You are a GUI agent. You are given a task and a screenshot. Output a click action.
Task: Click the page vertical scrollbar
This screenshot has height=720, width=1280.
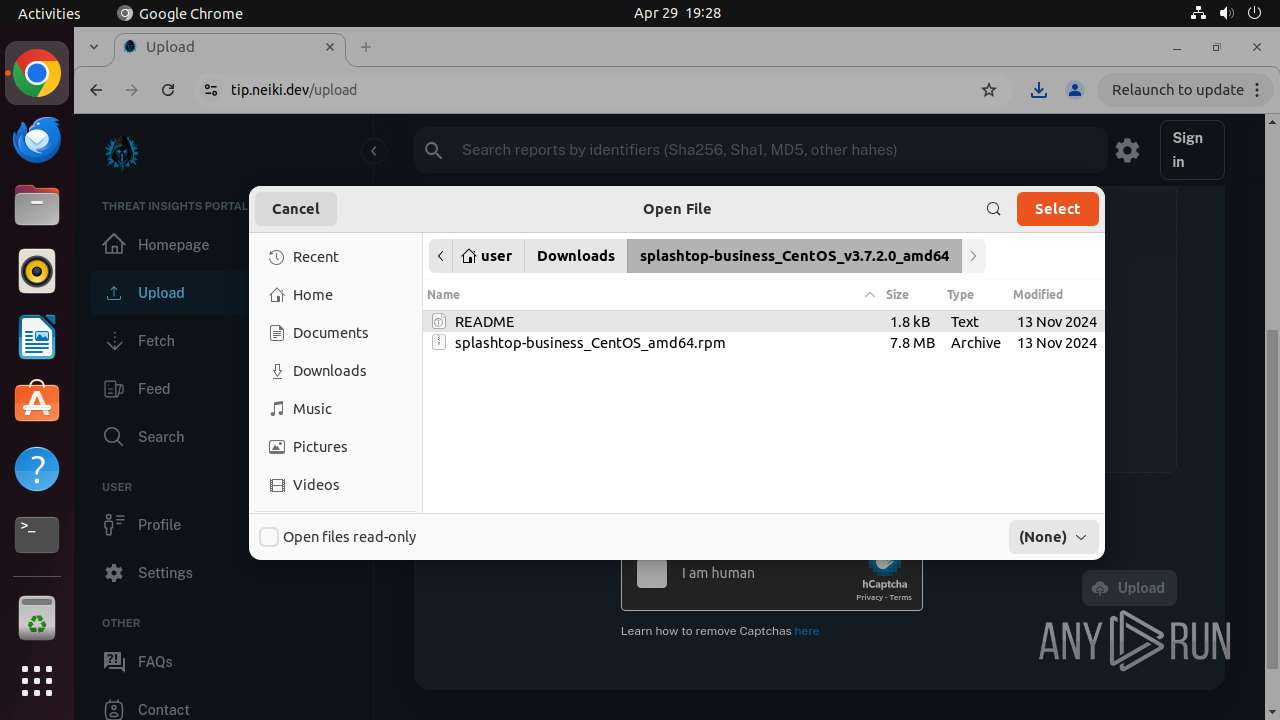(1272, 500)
